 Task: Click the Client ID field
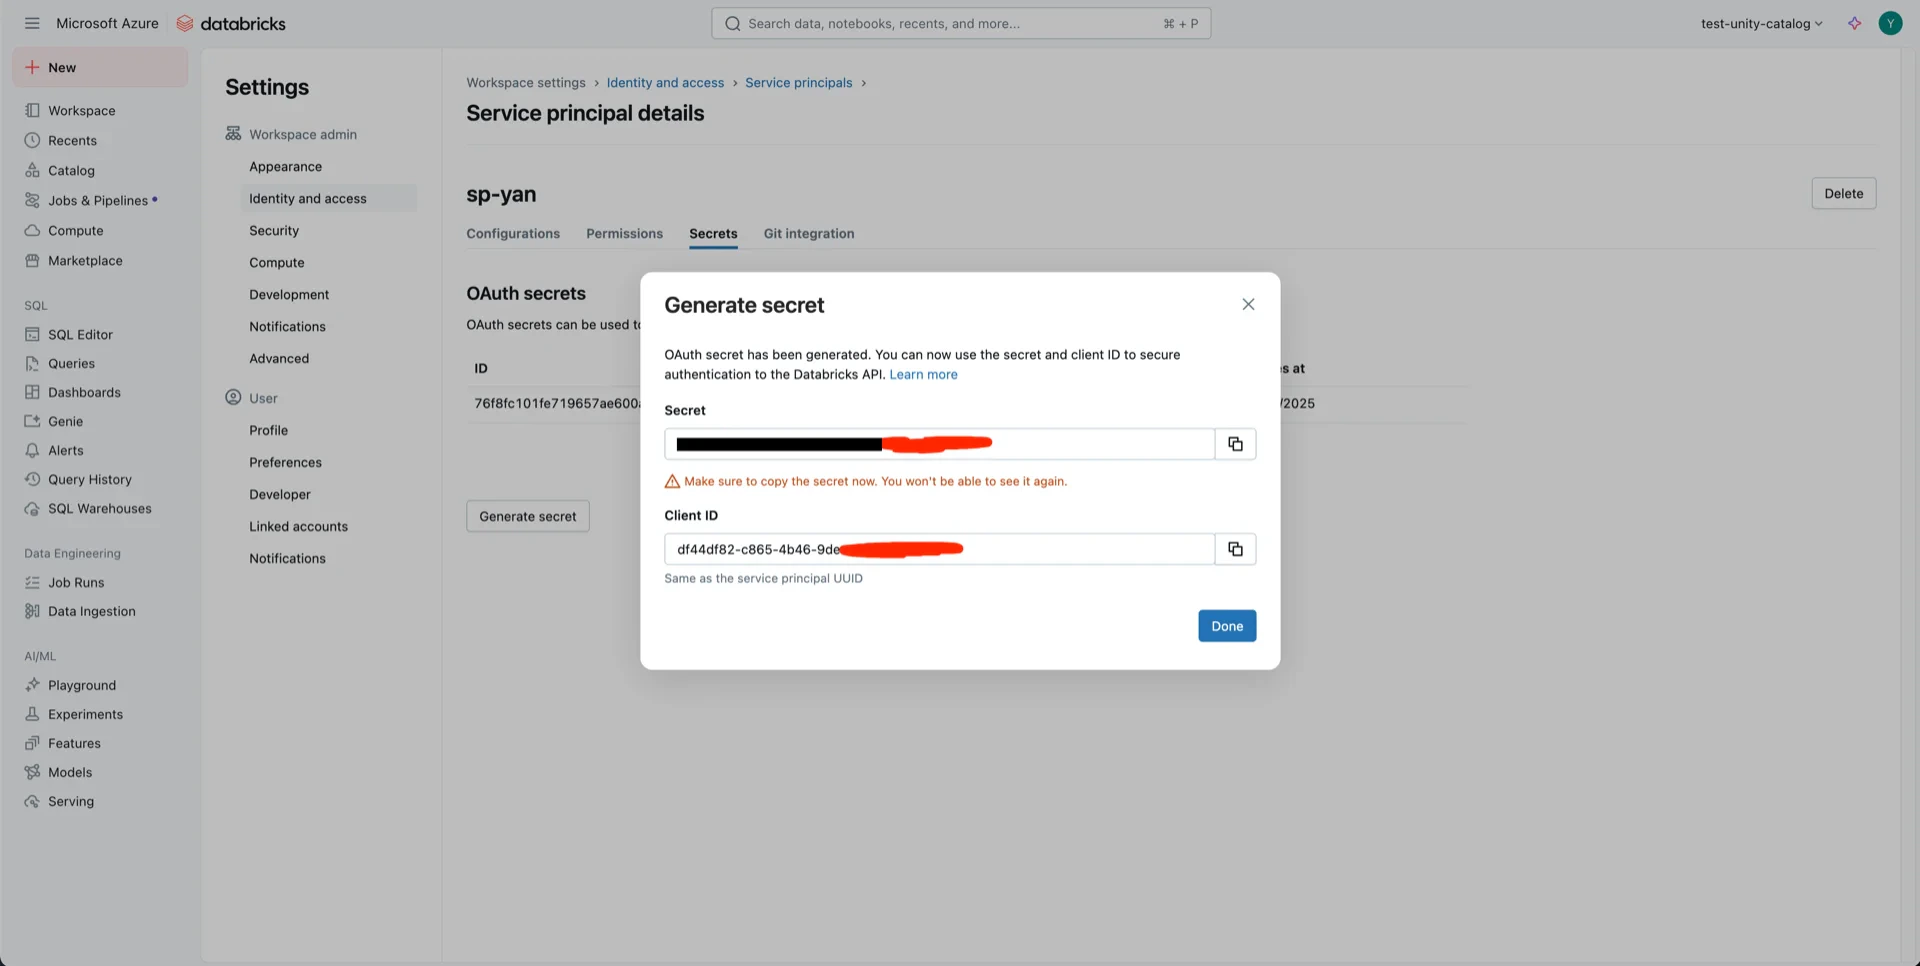(940, 549)
